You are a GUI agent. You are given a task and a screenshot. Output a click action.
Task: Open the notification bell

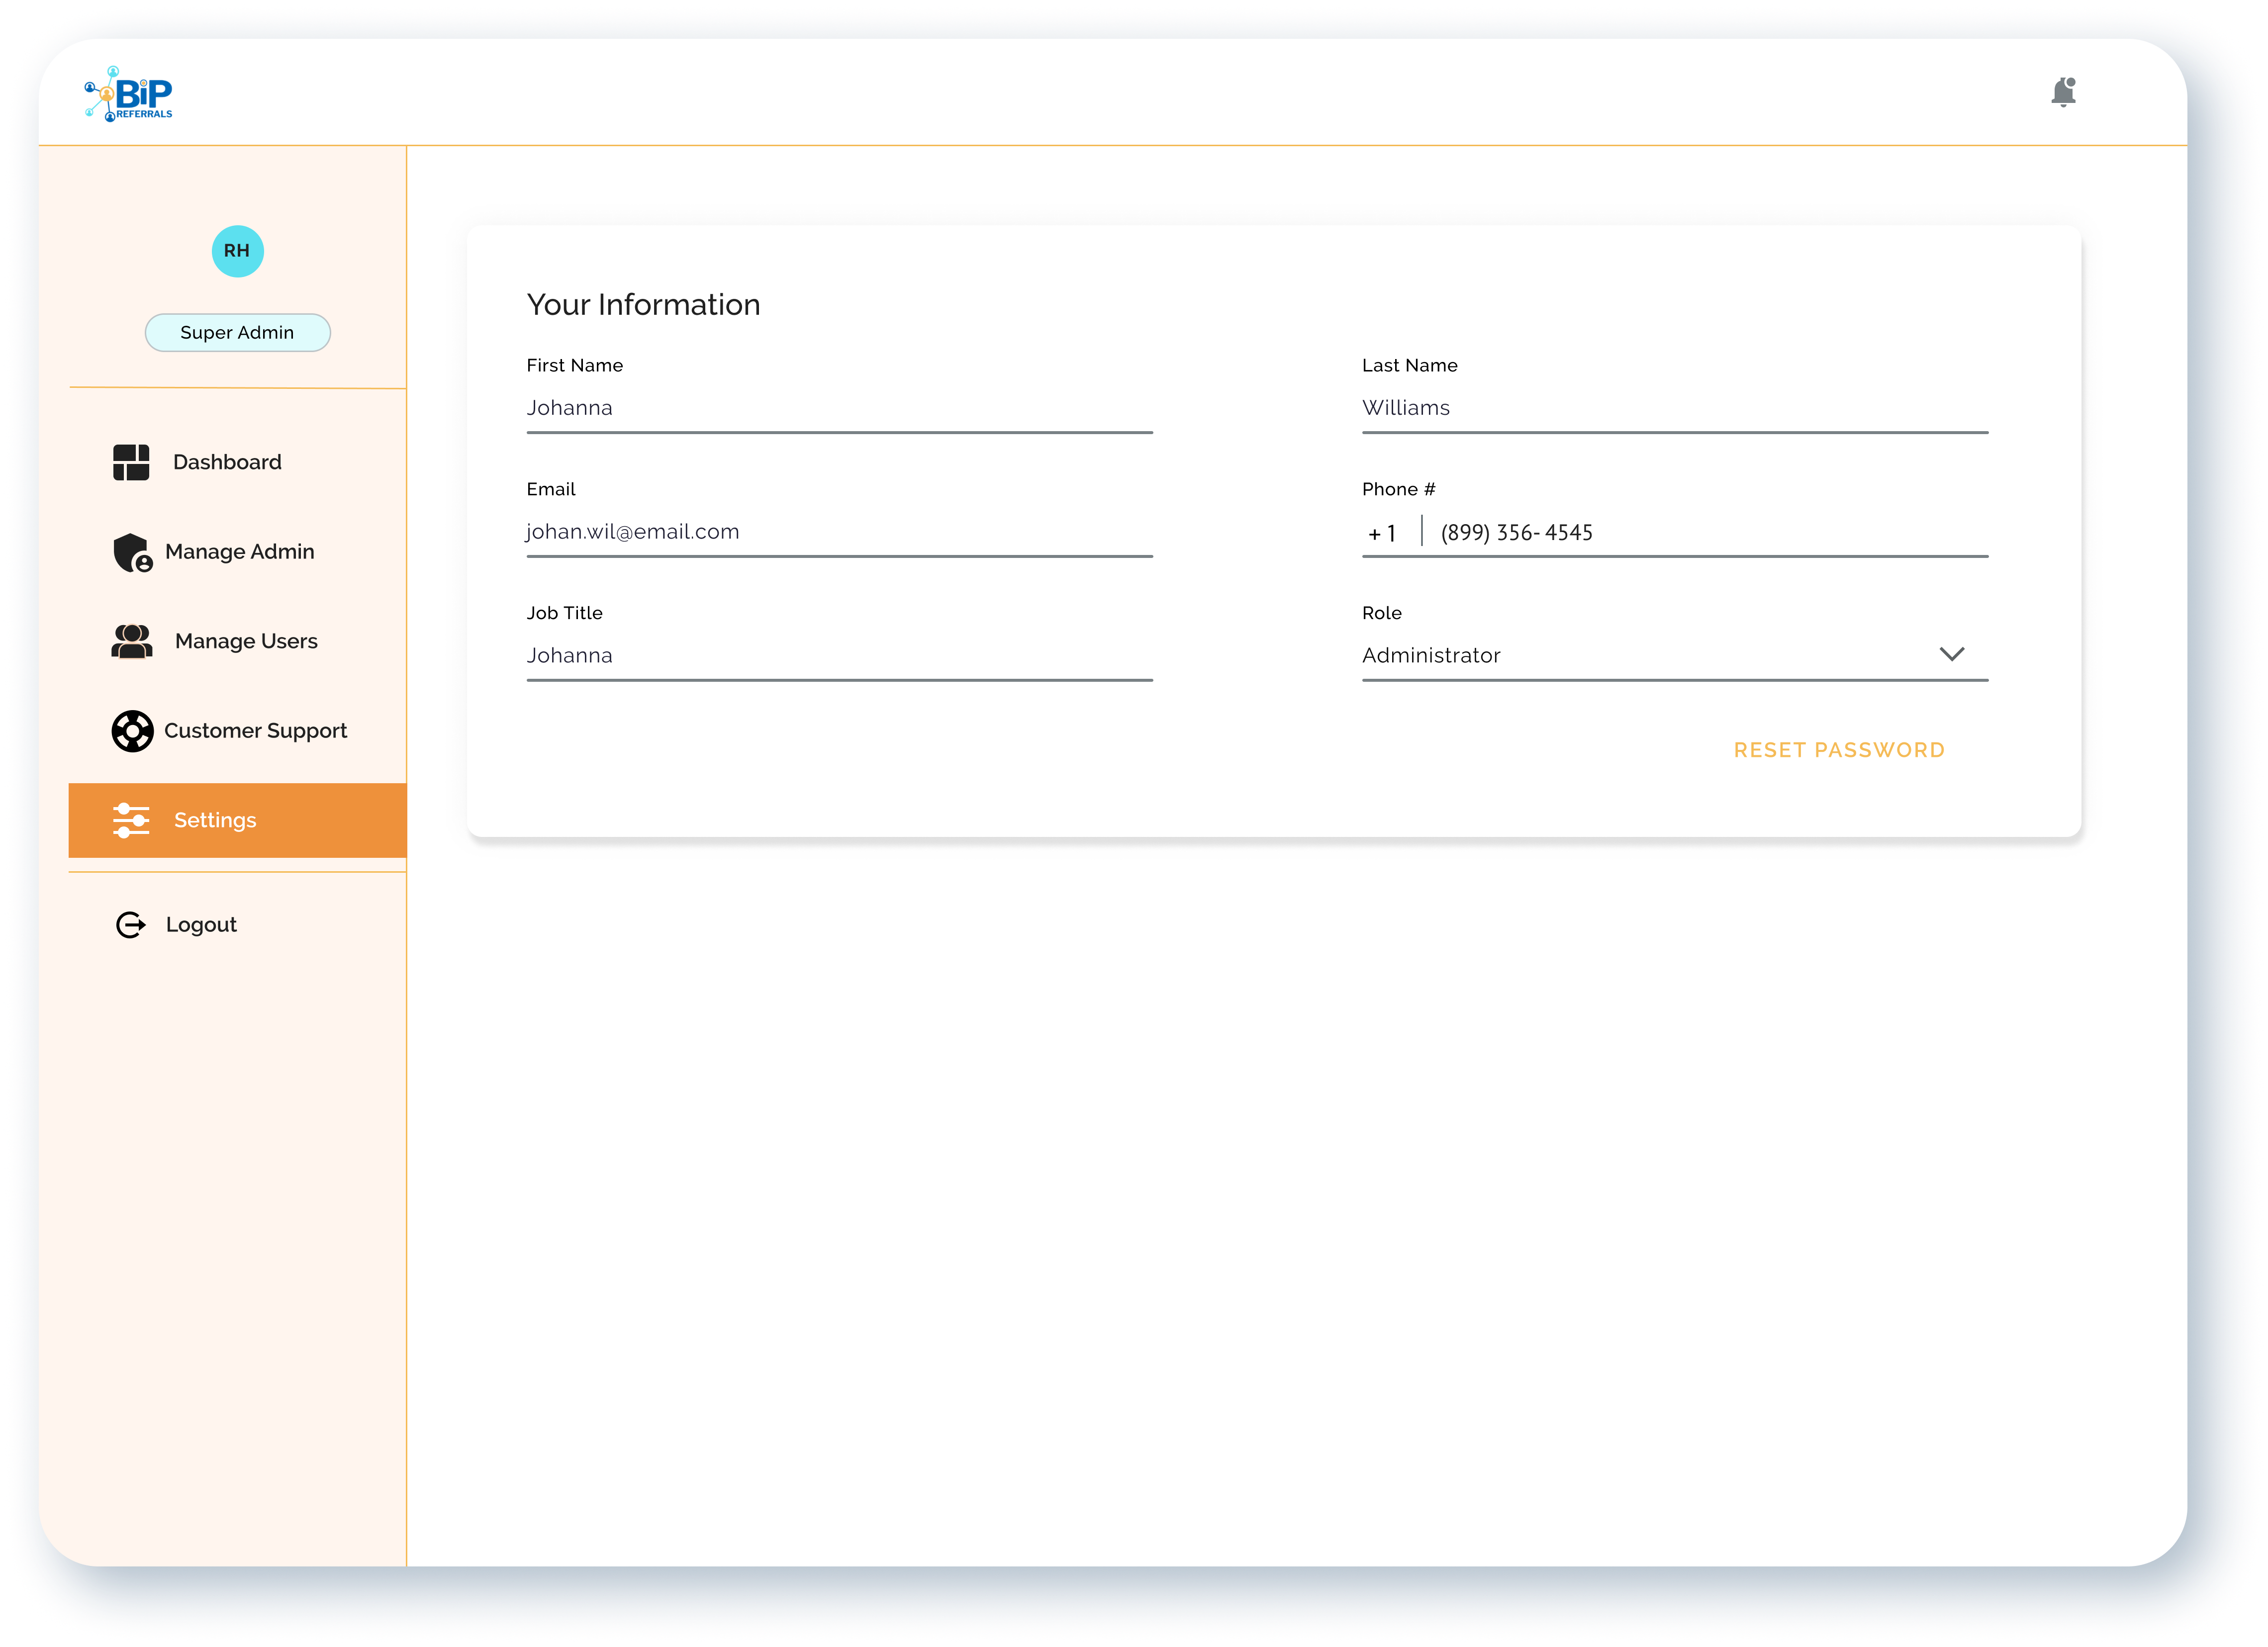(2063, 92)
